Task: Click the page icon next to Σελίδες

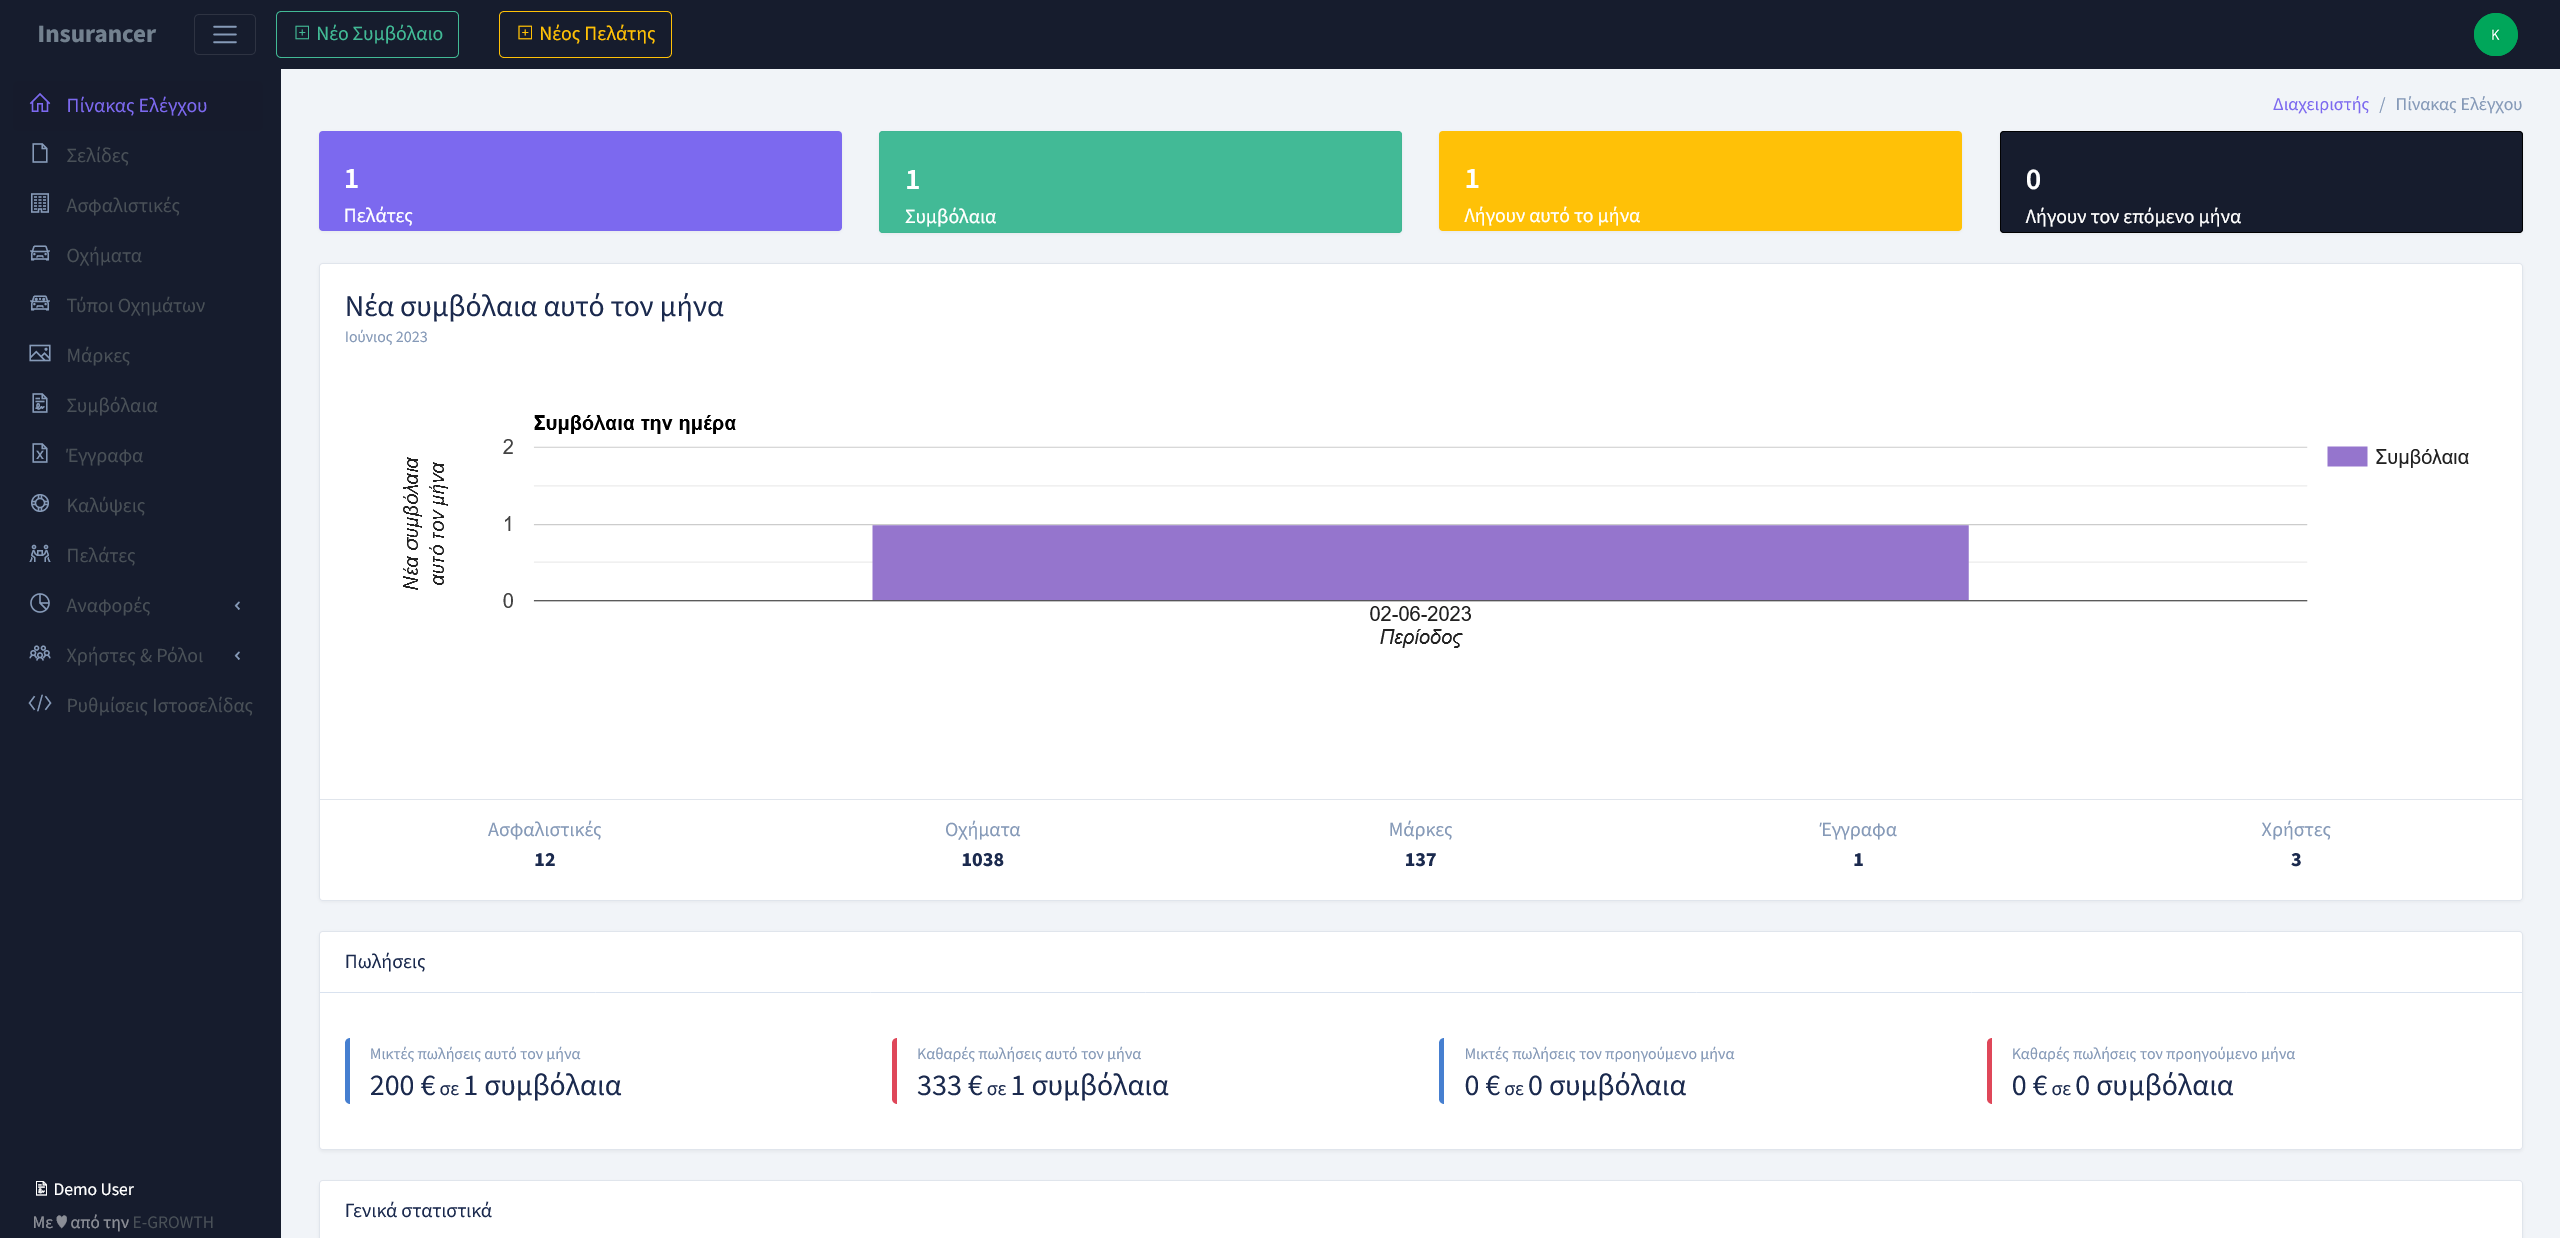Action: [x=40, y=154]
